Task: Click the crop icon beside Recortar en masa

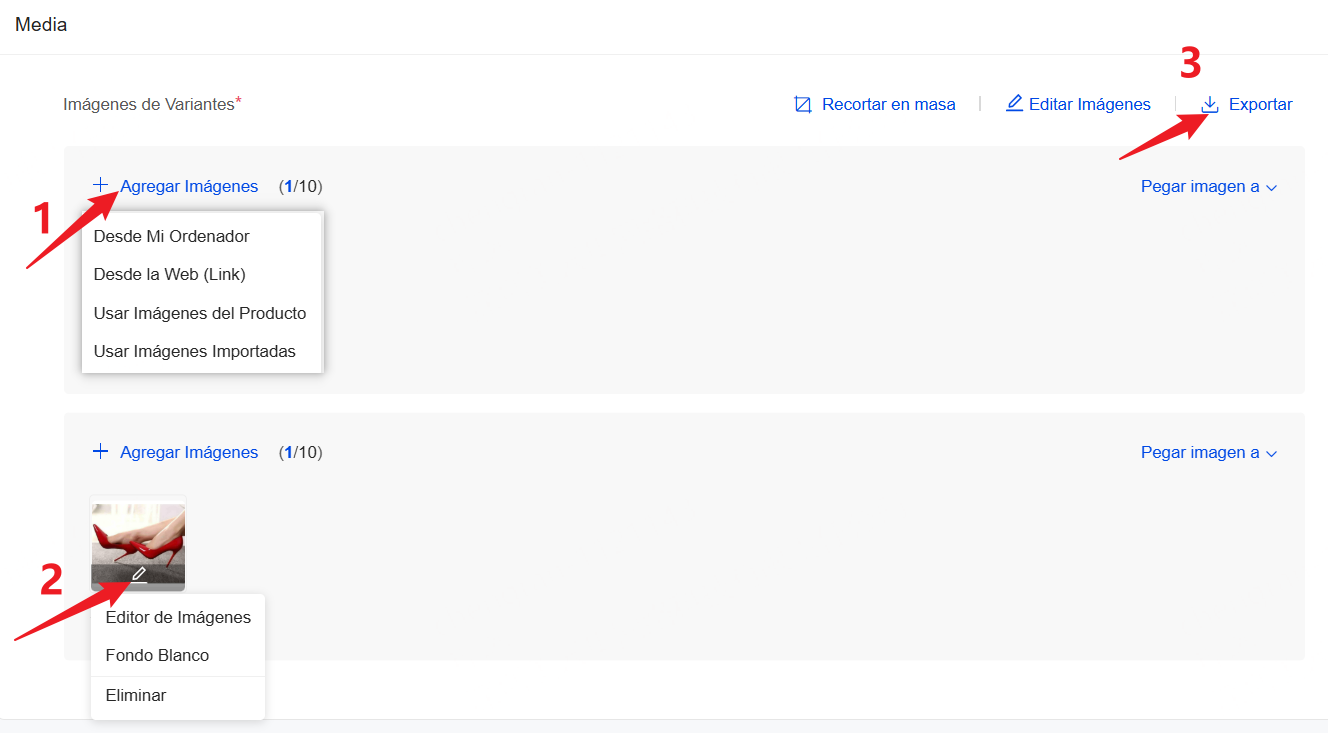Action: (802, 104)
